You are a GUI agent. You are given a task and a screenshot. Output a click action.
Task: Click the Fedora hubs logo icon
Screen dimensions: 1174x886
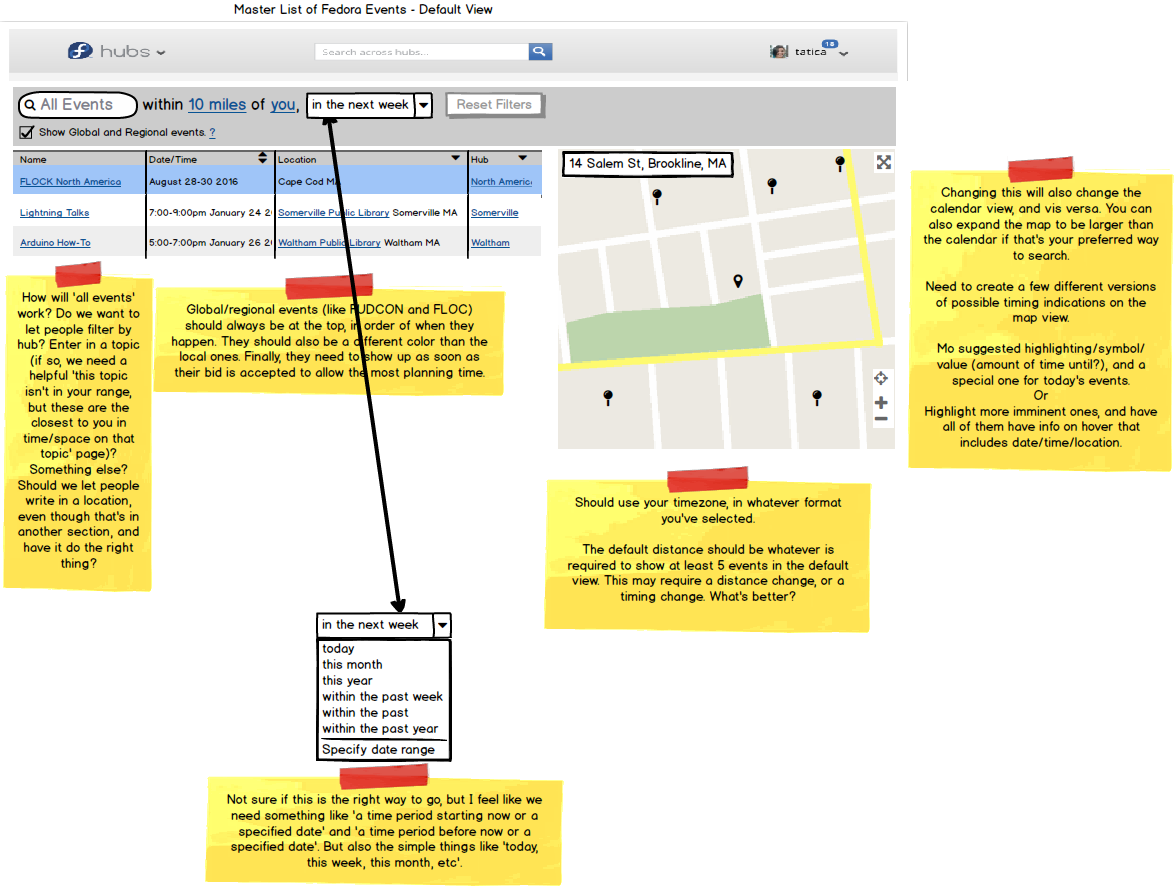pos(80,51)
